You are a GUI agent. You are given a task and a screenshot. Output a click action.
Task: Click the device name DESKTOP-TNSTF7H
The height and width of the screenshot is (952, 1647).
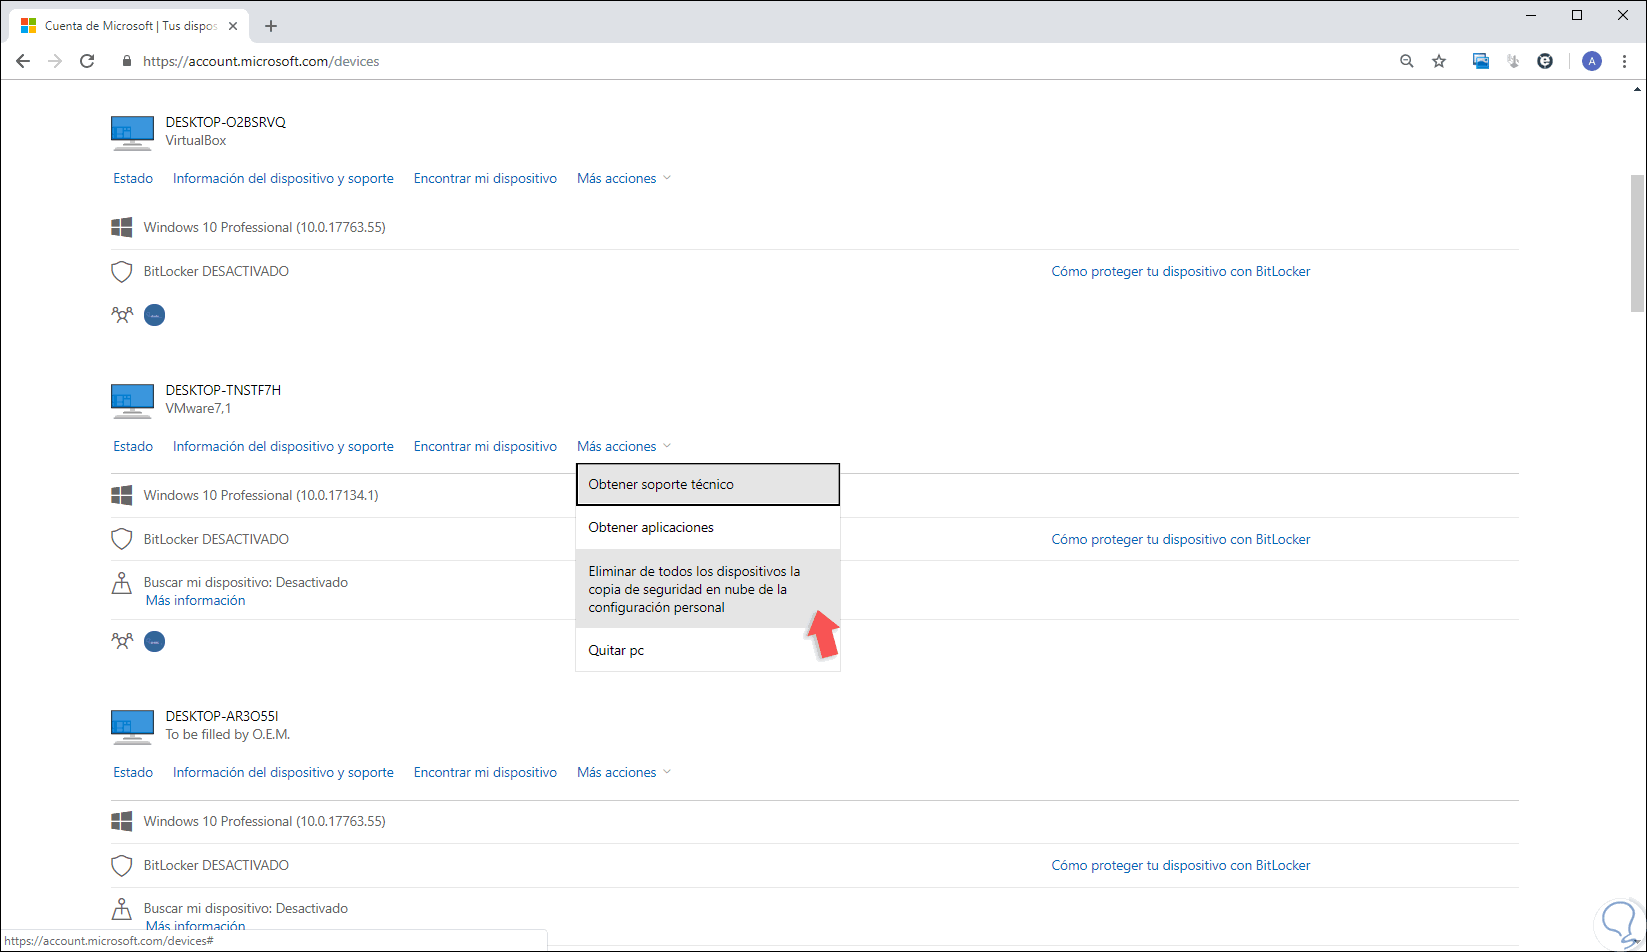click(x=223, y=390)
